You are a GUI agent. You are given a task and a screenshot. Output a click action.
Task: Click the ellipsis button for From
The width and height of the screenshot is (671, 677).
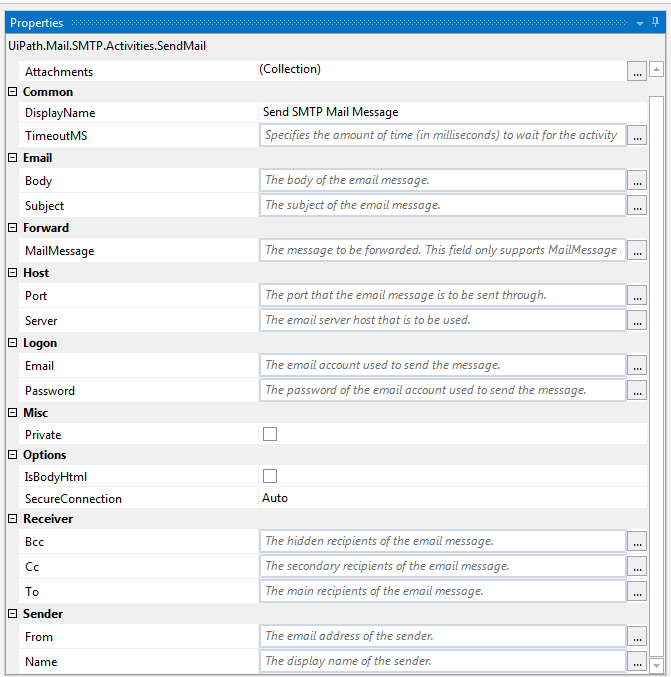(x=637, y=636)
